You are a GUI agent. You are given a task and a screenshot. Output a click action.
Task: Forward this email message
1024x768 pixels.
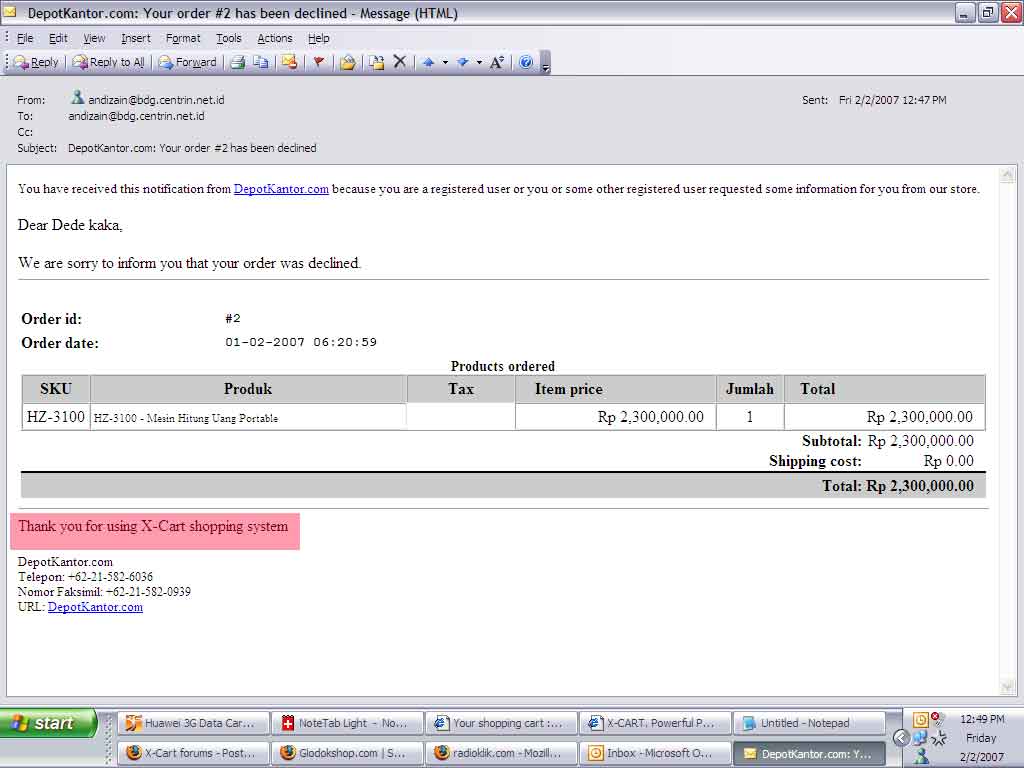[x=188, y=62]
